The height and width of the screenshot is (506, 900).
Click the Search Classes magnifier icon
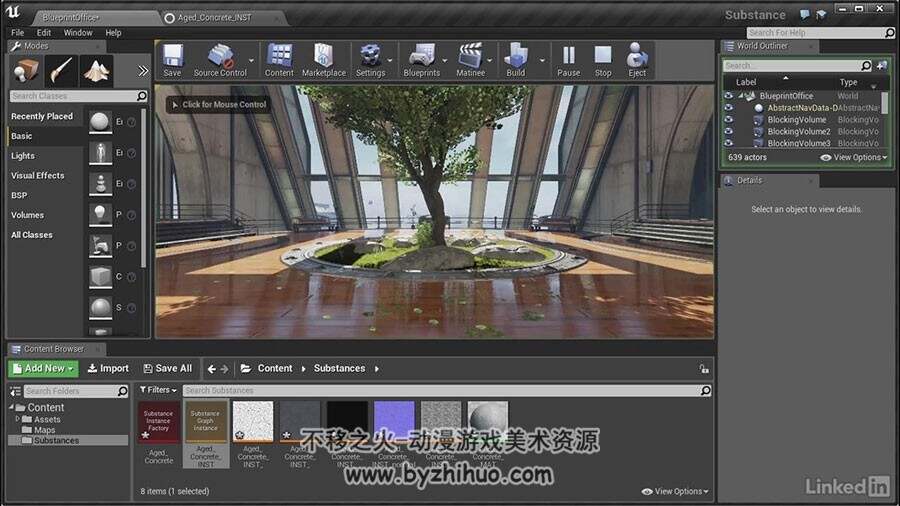click(x=142, y=96)
